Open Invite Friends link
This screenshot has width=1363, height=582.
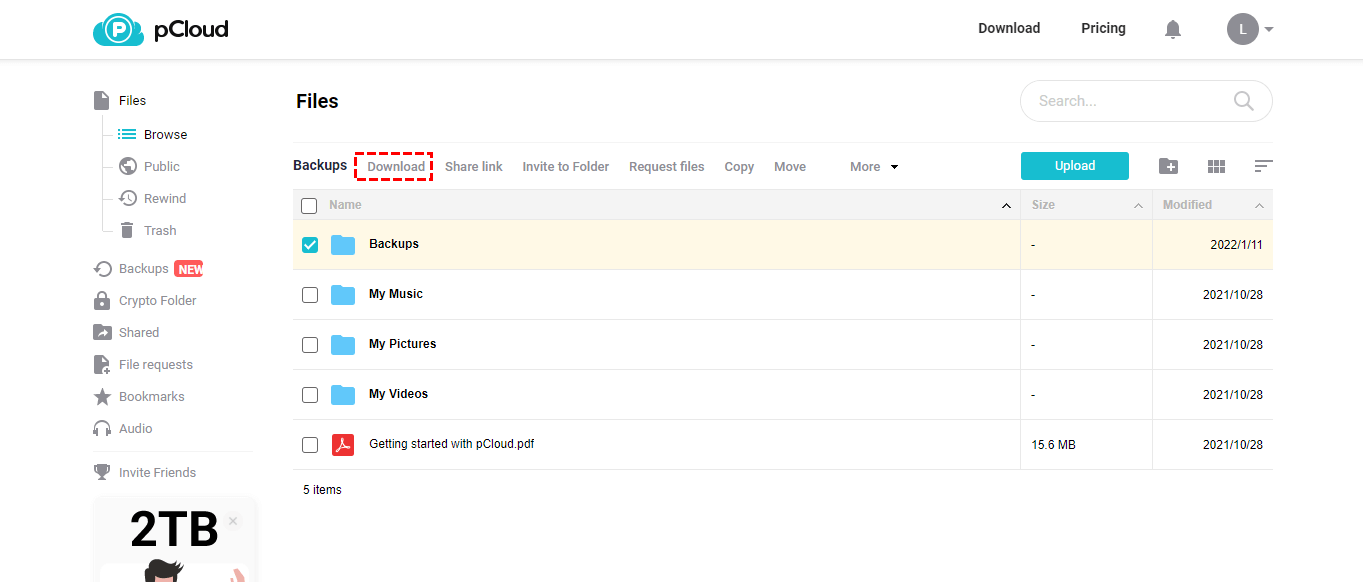point(158,472)
